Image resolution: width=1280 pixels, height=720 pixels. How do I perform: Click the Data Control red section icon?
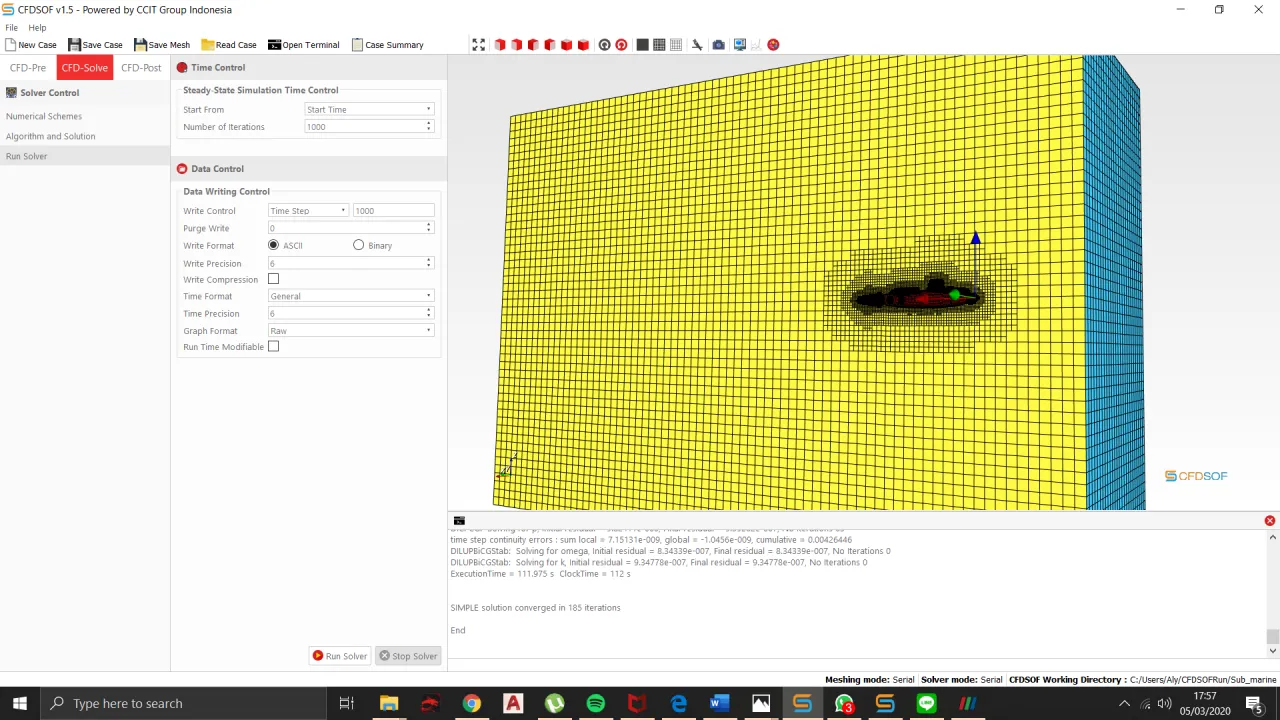click(182, 169)
